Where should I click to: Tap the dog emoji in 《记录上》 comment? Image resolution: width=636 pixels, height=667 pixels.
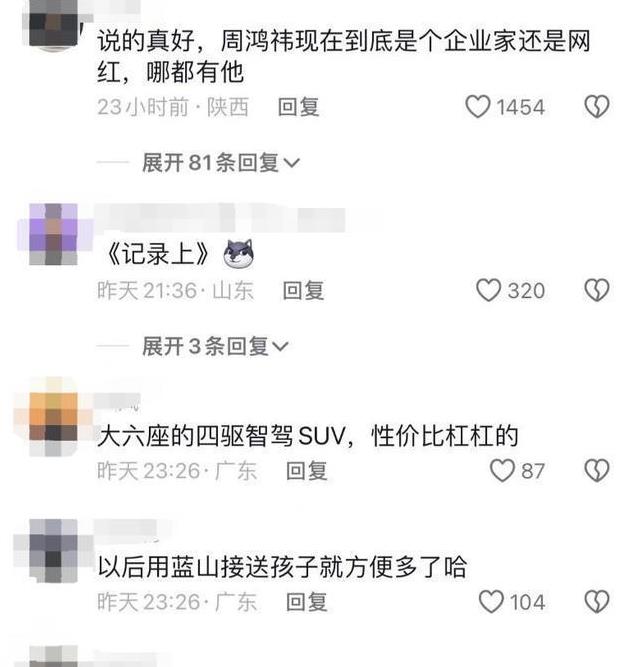(239, 254)
